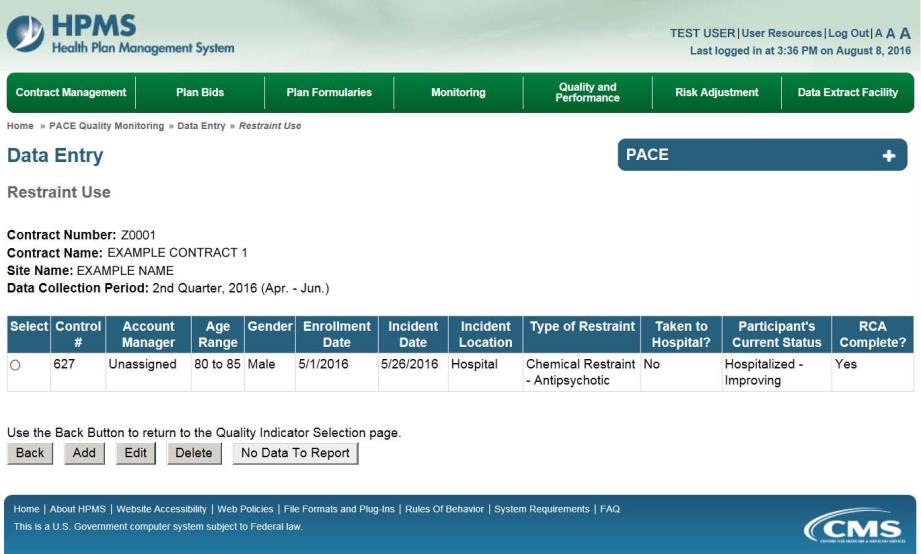Screen dimensions: 921x554
Task: Go to Home in breadcrumb
Action: (20, 126)
